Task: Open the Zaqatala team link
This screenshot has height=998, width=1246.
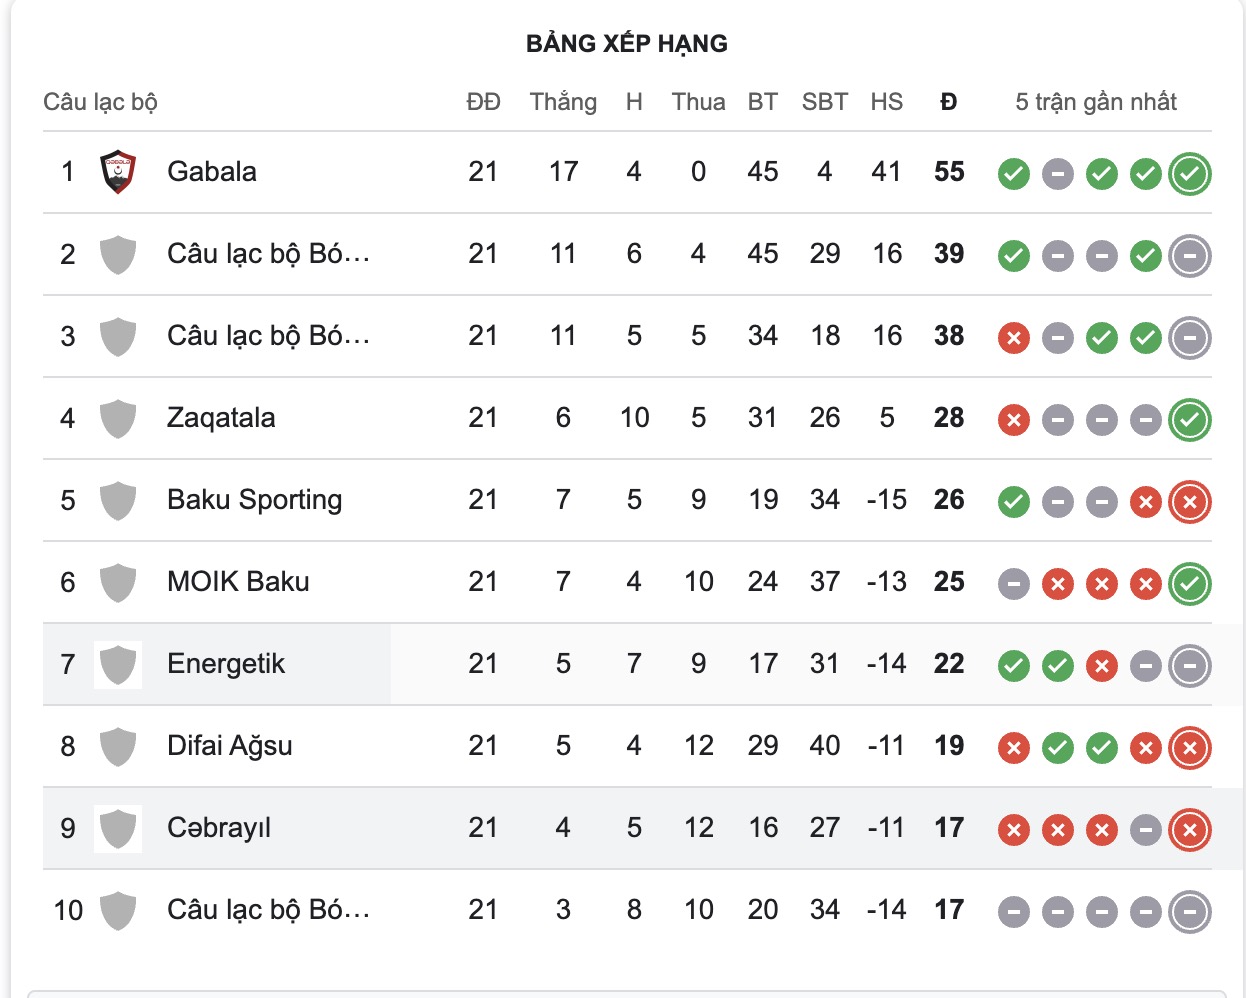Action: click(x=221, y=418)
